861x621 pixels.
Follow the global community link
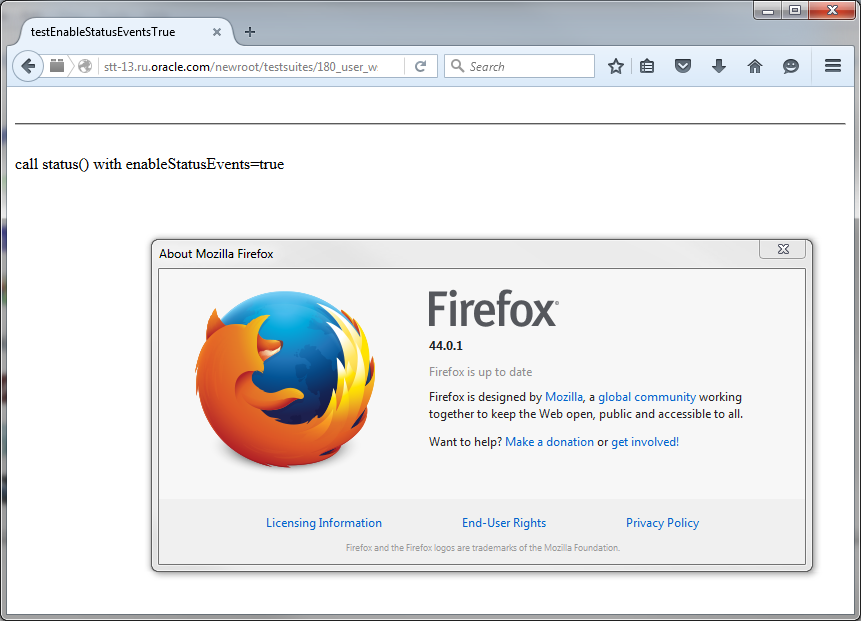pyautogui.click(x=647, y=397)
